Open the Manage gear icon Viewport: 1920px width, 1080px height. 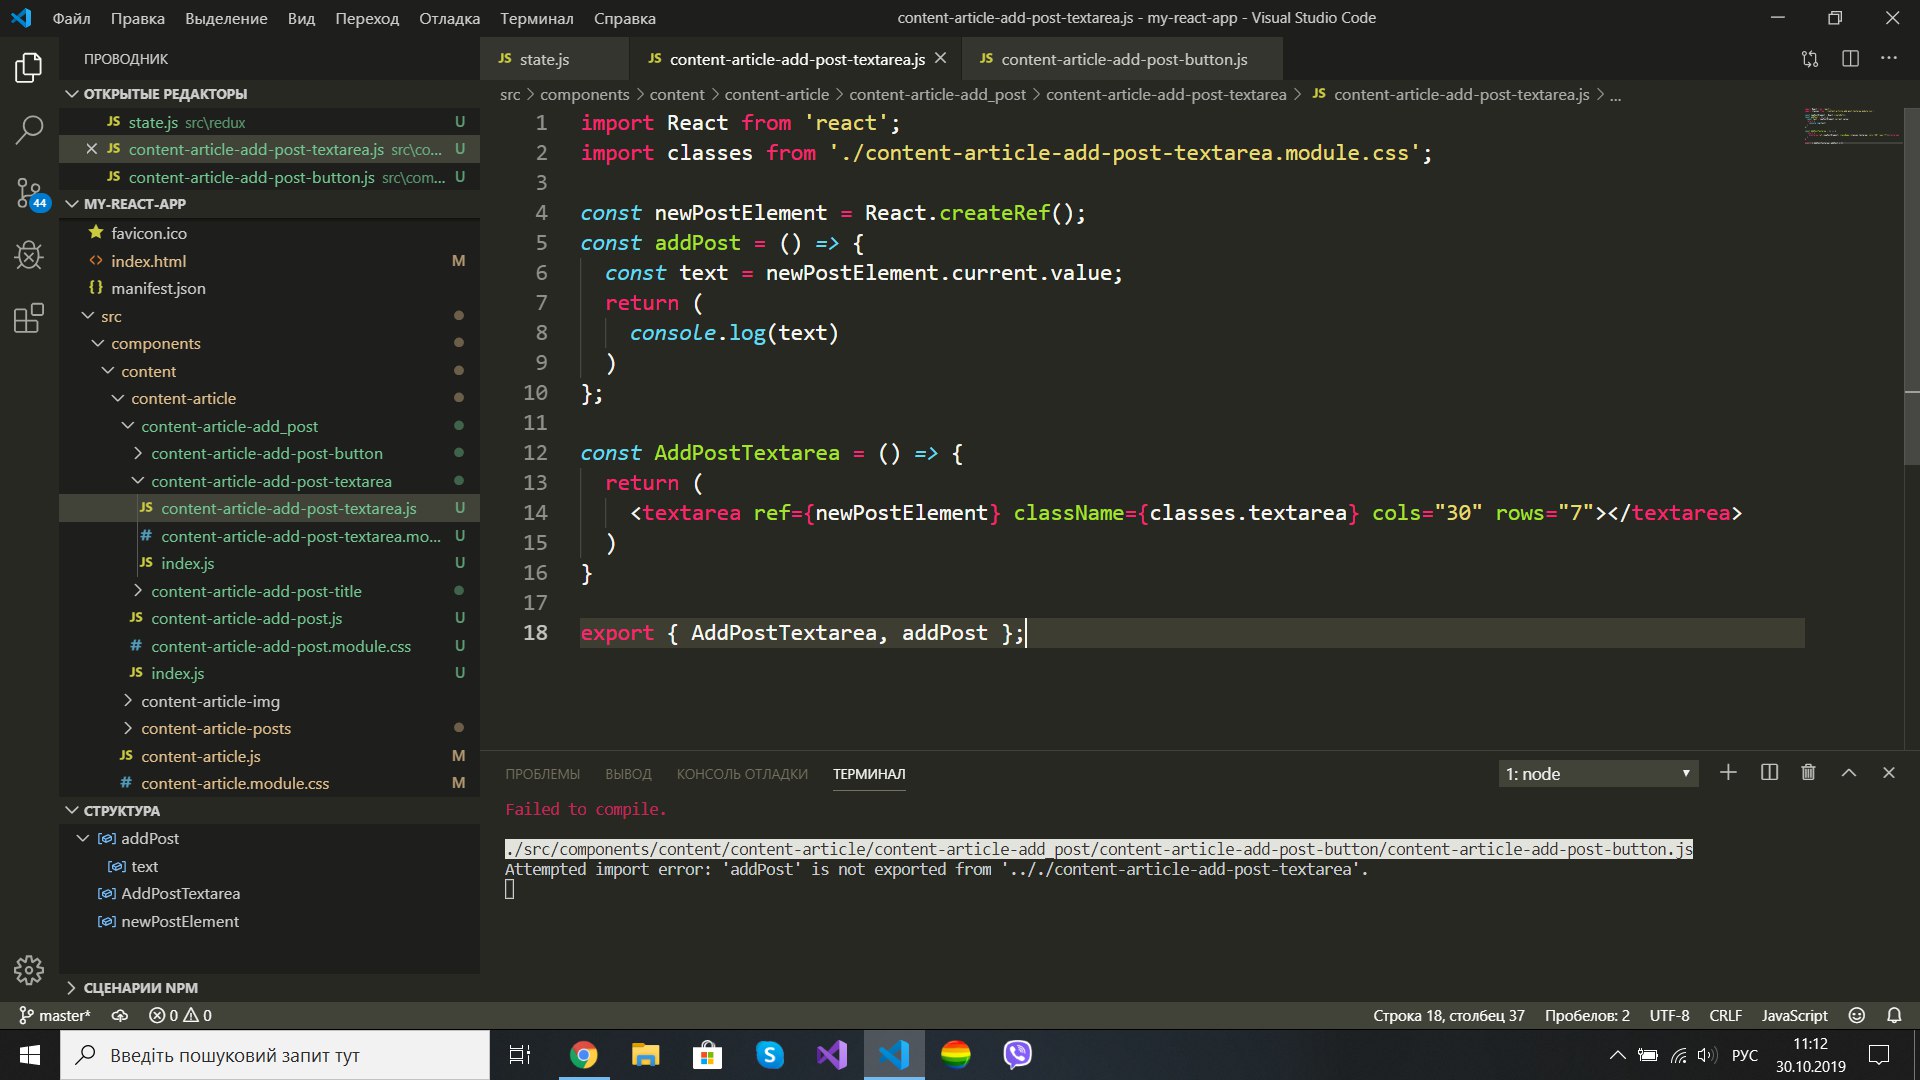(x=29, y=969)
